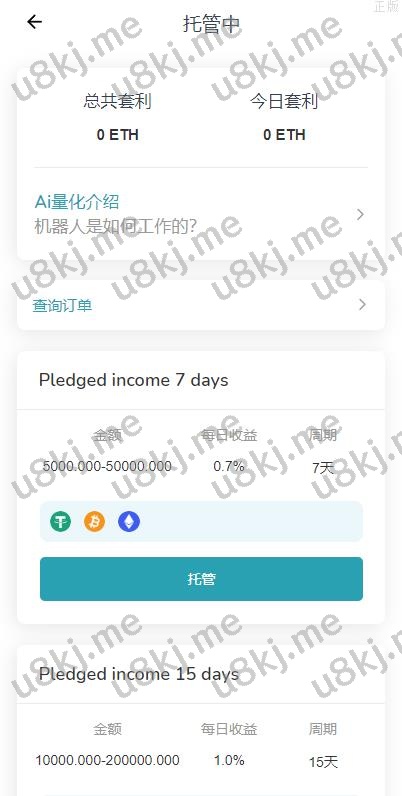Tap the 5000.000-50000.000 amount range

107,466
